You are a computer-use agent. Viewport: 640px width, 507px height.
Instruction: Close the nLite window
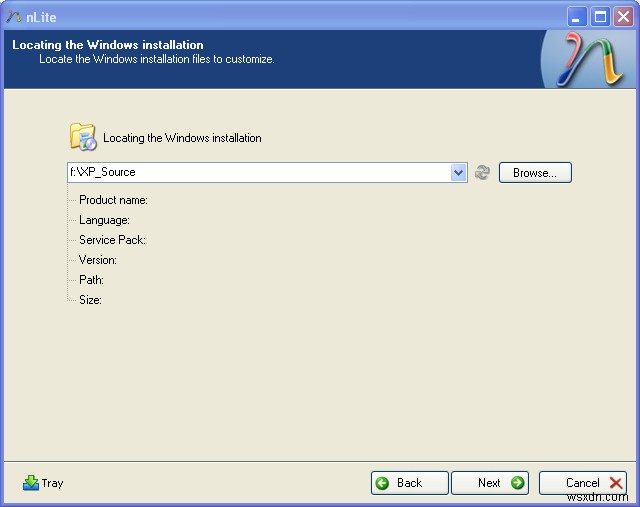pyautogui.click(x=624, y=17)
